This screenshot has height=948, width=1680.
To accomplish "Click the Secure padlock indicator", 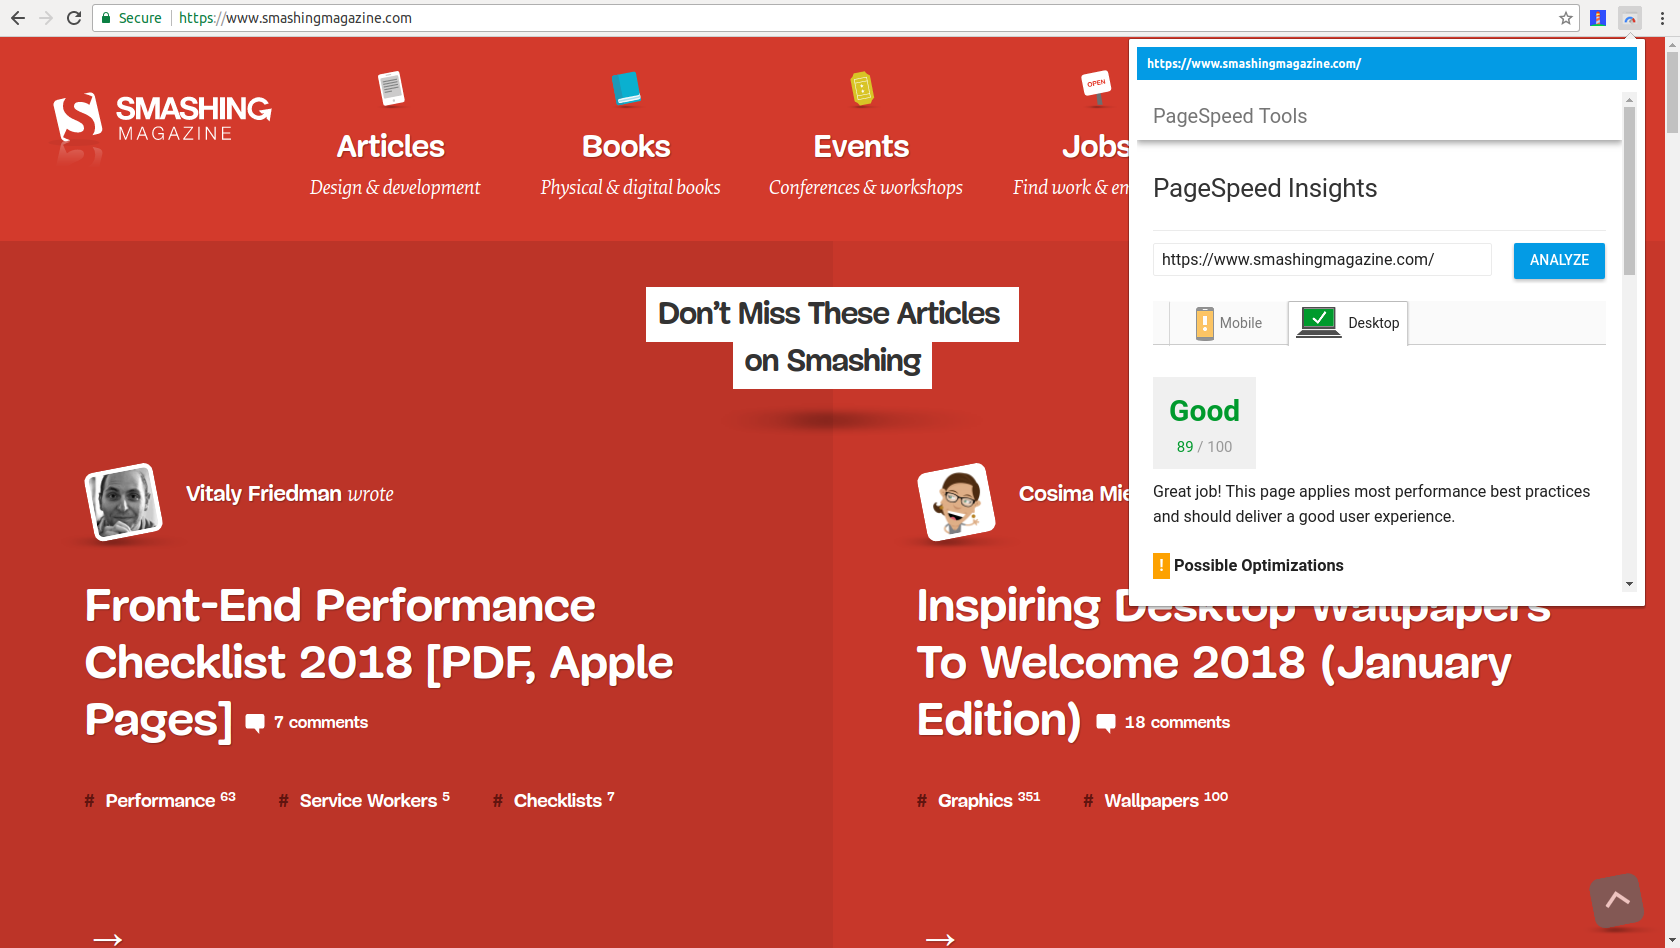I will coord(131,18).
